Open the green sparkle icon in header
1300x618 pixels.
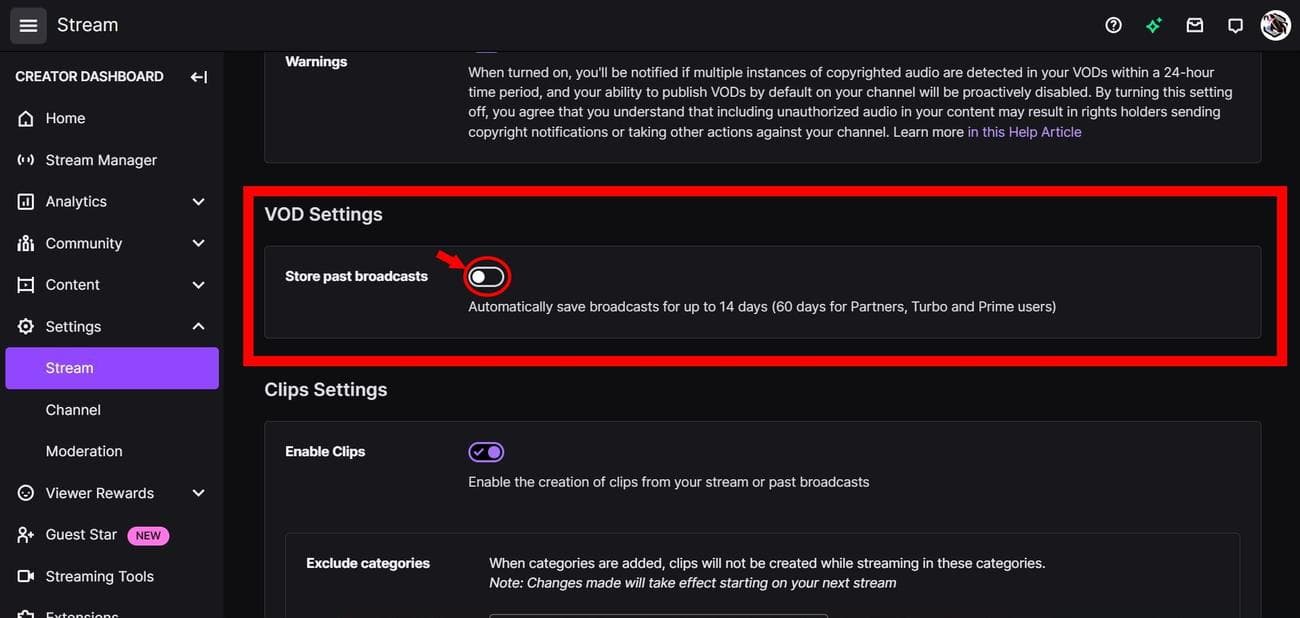(x=1154, y=26)
